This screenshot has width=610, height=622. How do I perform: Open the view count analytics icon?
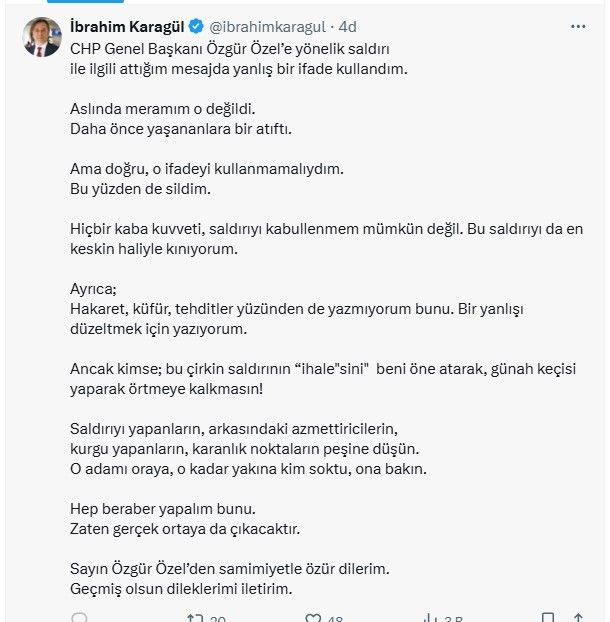[427, 617]
